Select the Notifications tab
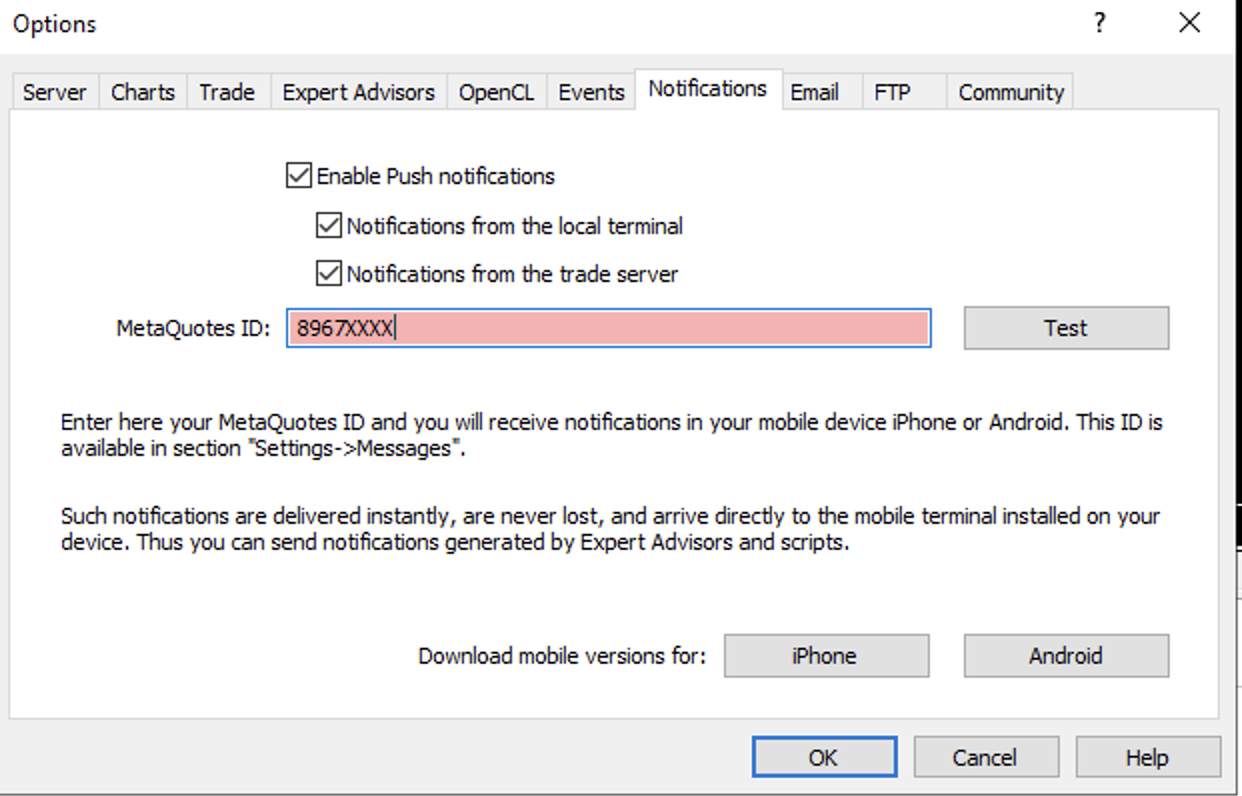The width and height of the screenshot is (1242, 796). [x=708, y=89]
